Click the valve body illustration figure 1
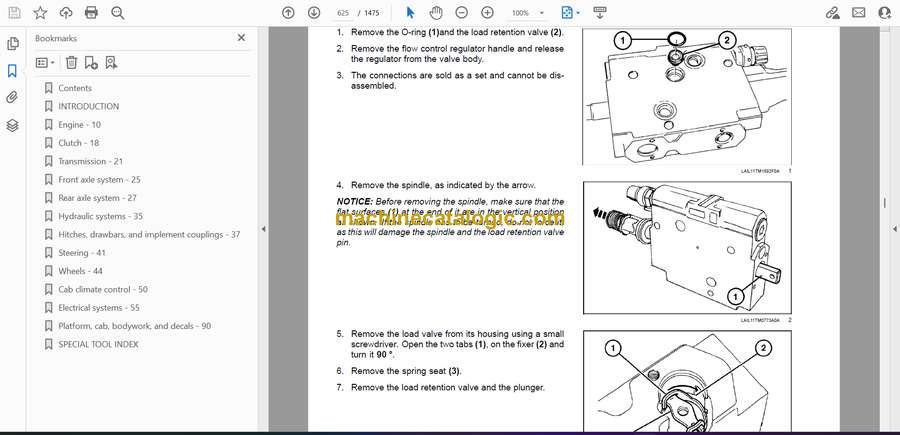This screenshot has width=900, height=435. (x=686, y=96)
